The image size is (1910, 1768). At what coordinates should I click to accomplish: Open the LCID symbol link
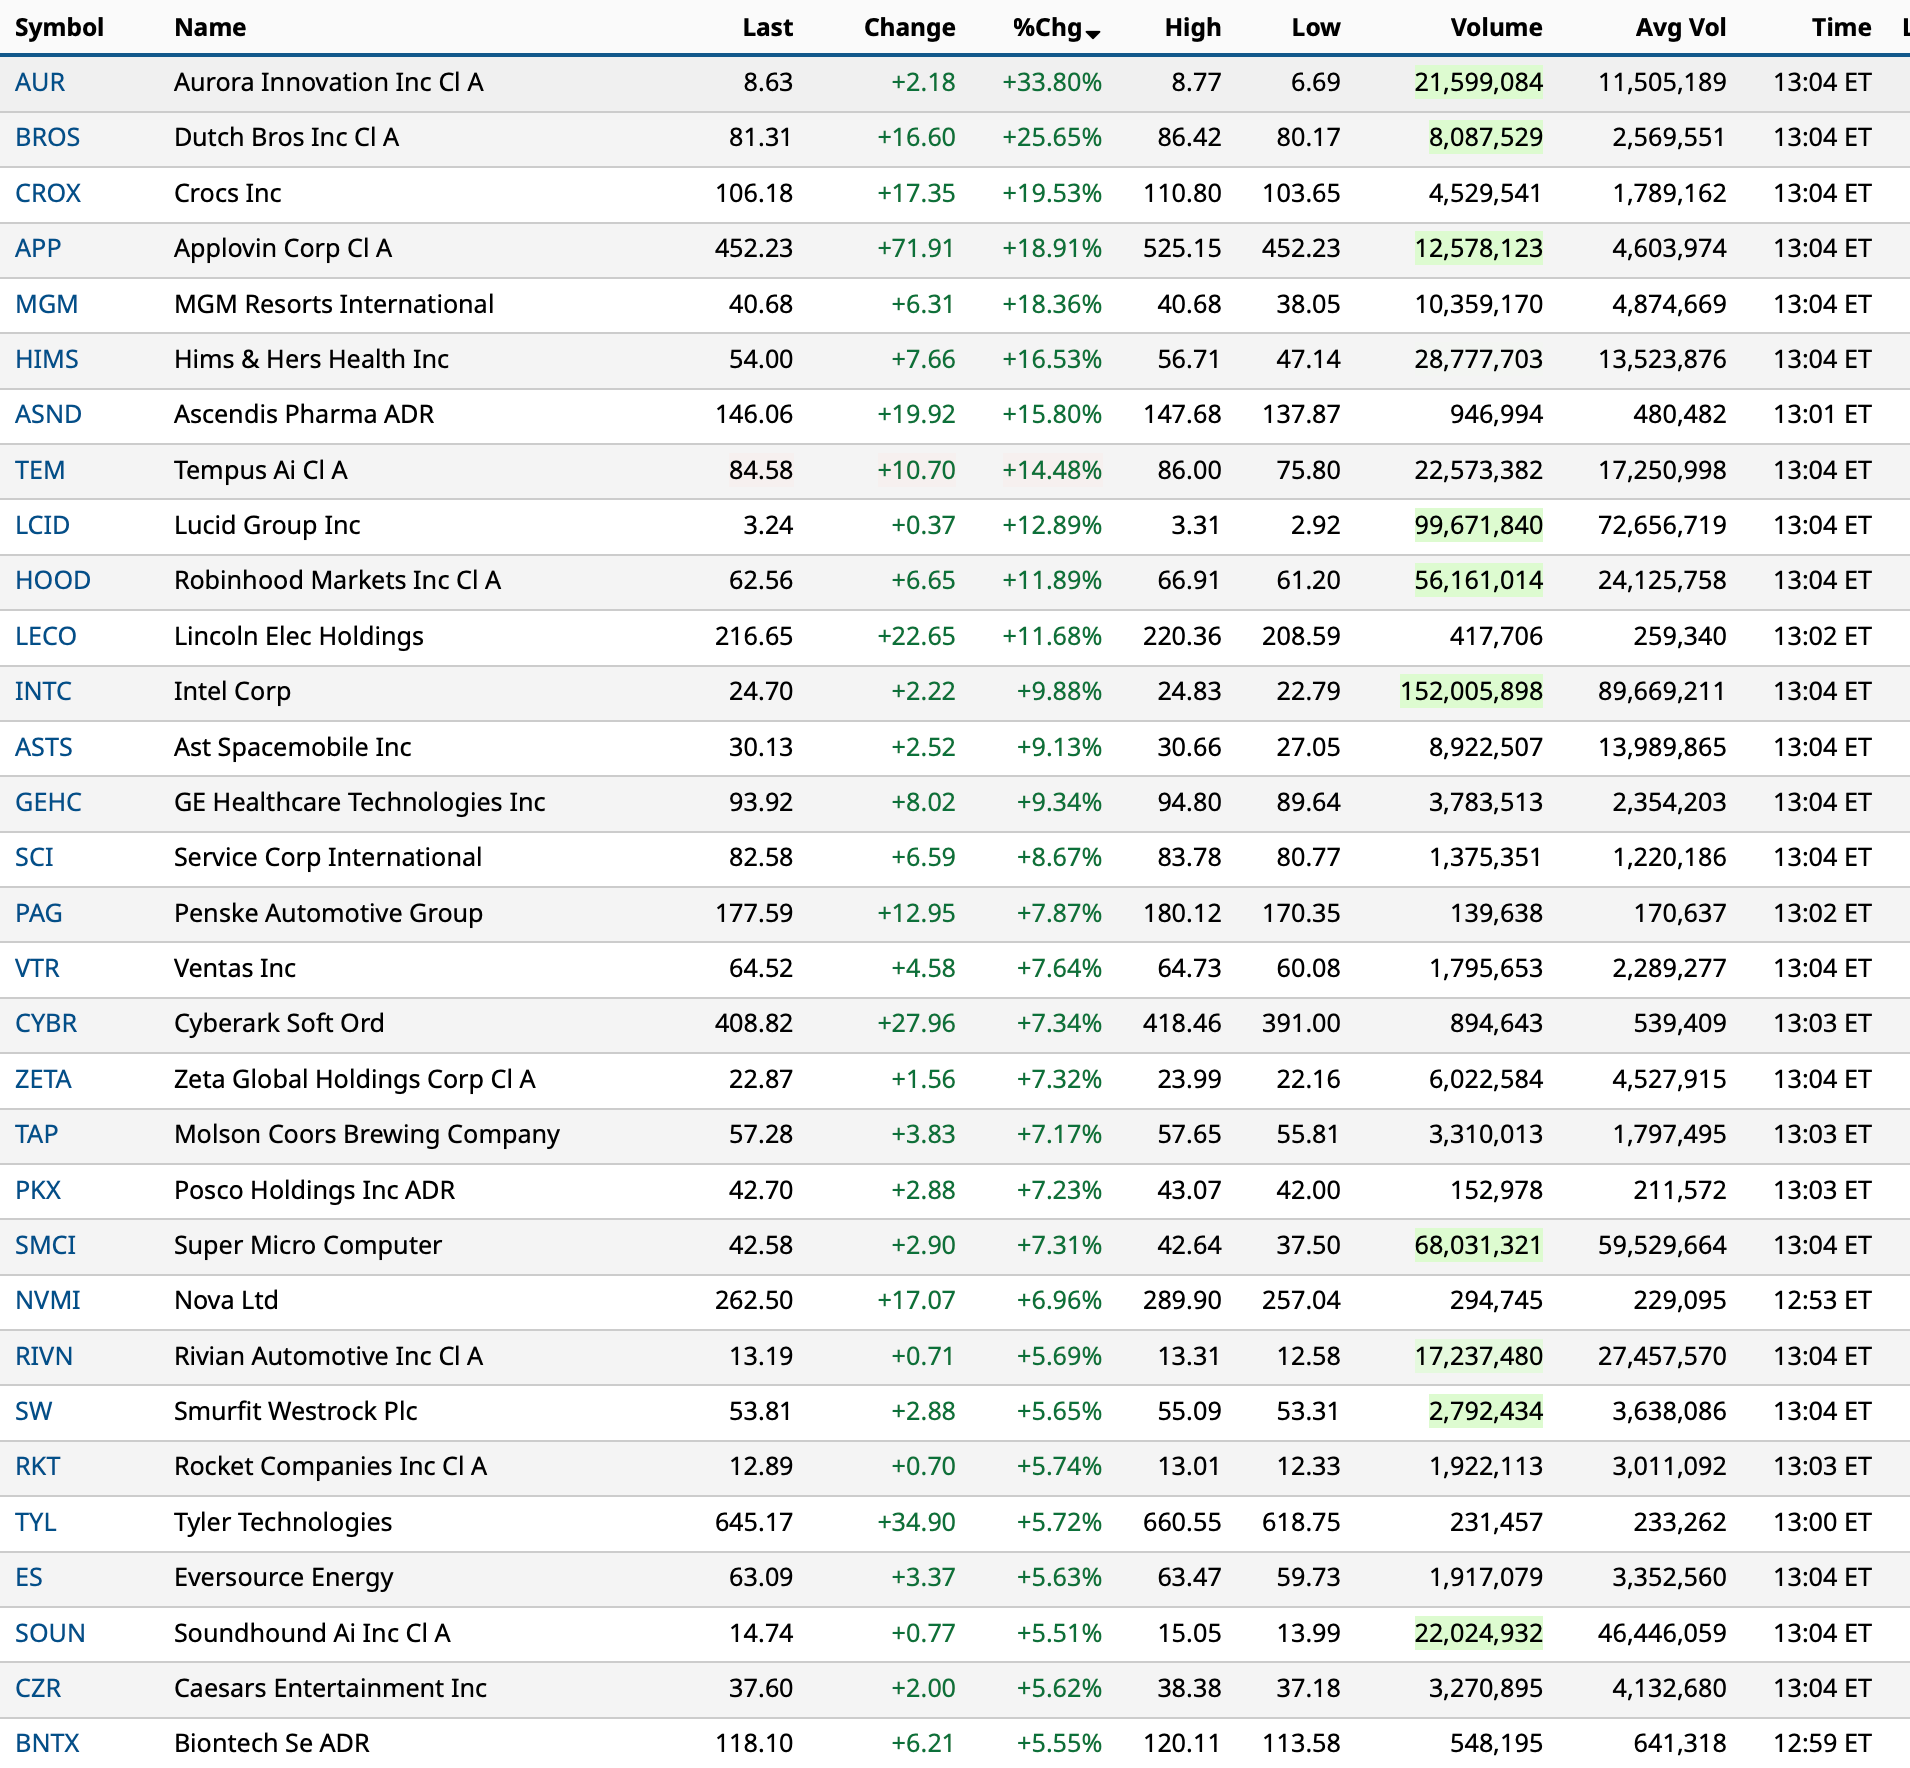tap(42, 525)
